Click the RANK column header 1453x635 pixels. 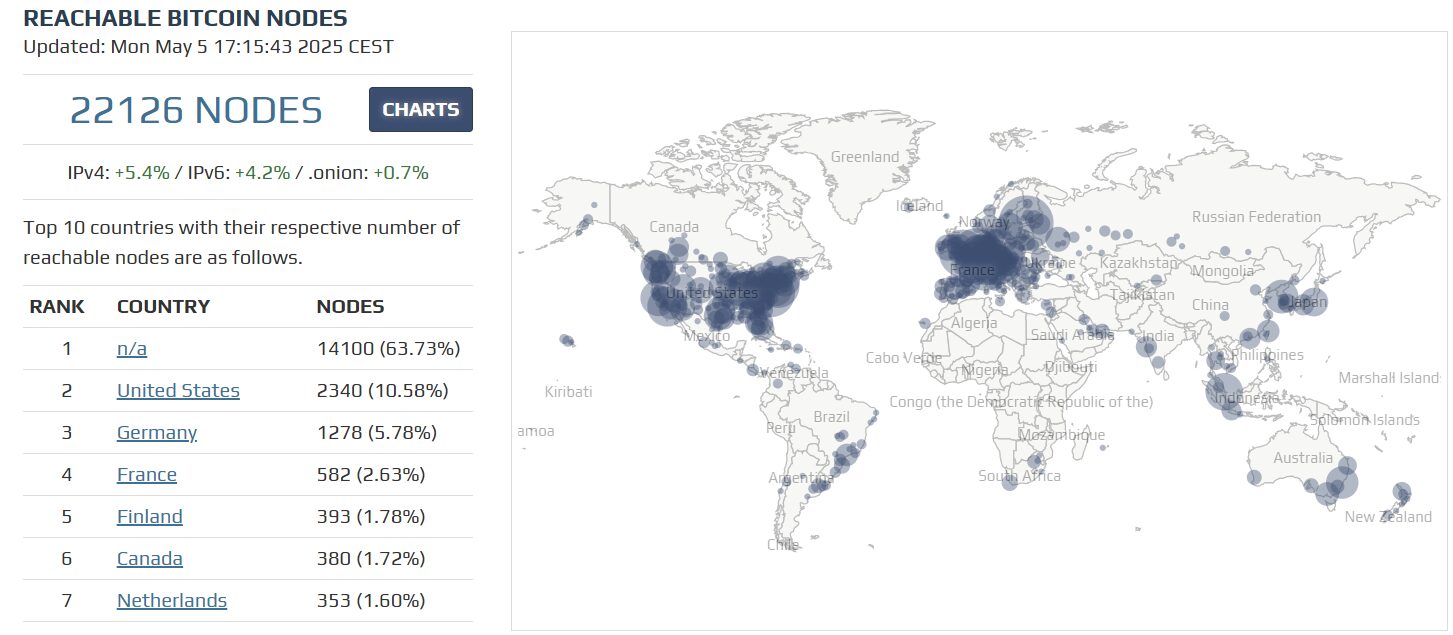click(x=57, y=307)
